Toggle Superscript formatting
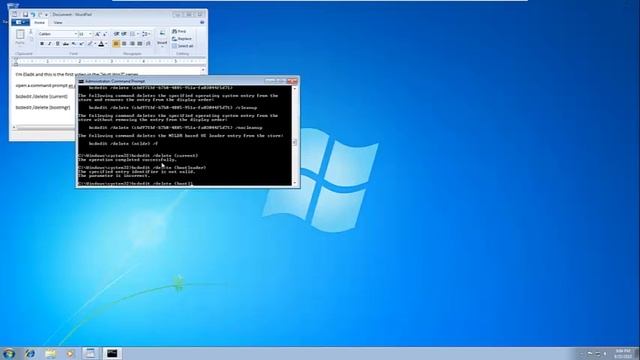The width and height of the screenshot is (640, 360). (82, 43)
